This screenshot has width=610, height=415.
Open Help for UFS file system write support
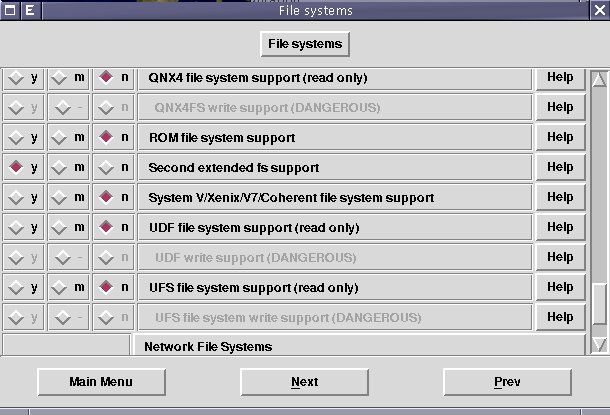click(x=559, y=317)
